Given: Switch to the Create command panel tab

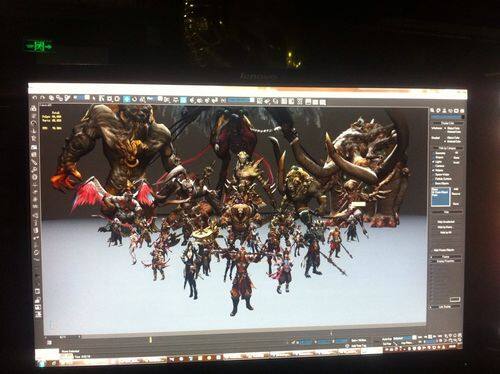Looking at the screenshot, I should (433, 110).
